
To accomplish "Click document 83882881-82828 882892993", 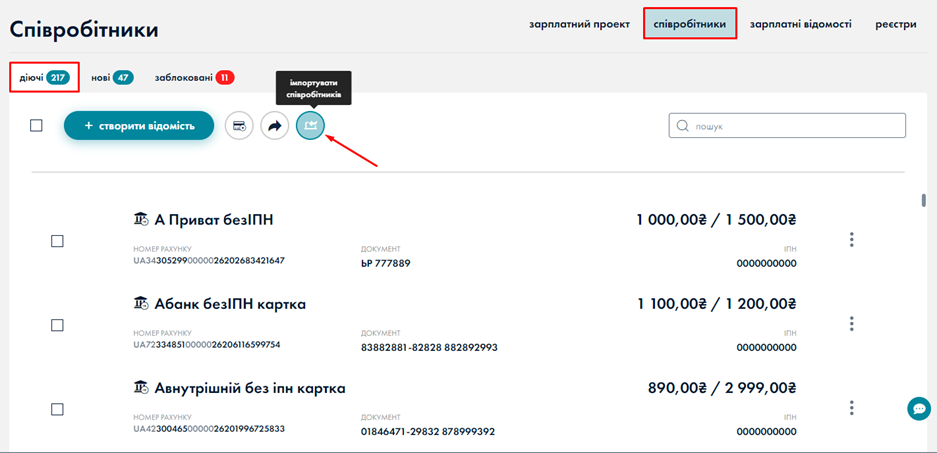I will (x=429, y=347).
